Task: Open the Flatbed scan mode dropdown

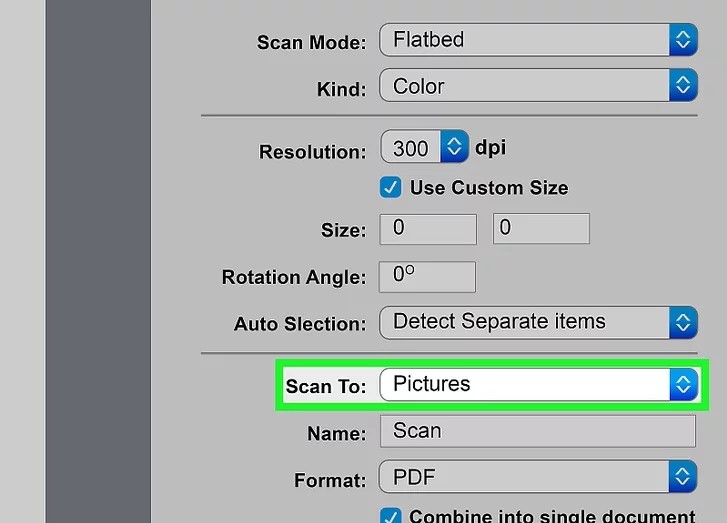Action: coord(524,40)
